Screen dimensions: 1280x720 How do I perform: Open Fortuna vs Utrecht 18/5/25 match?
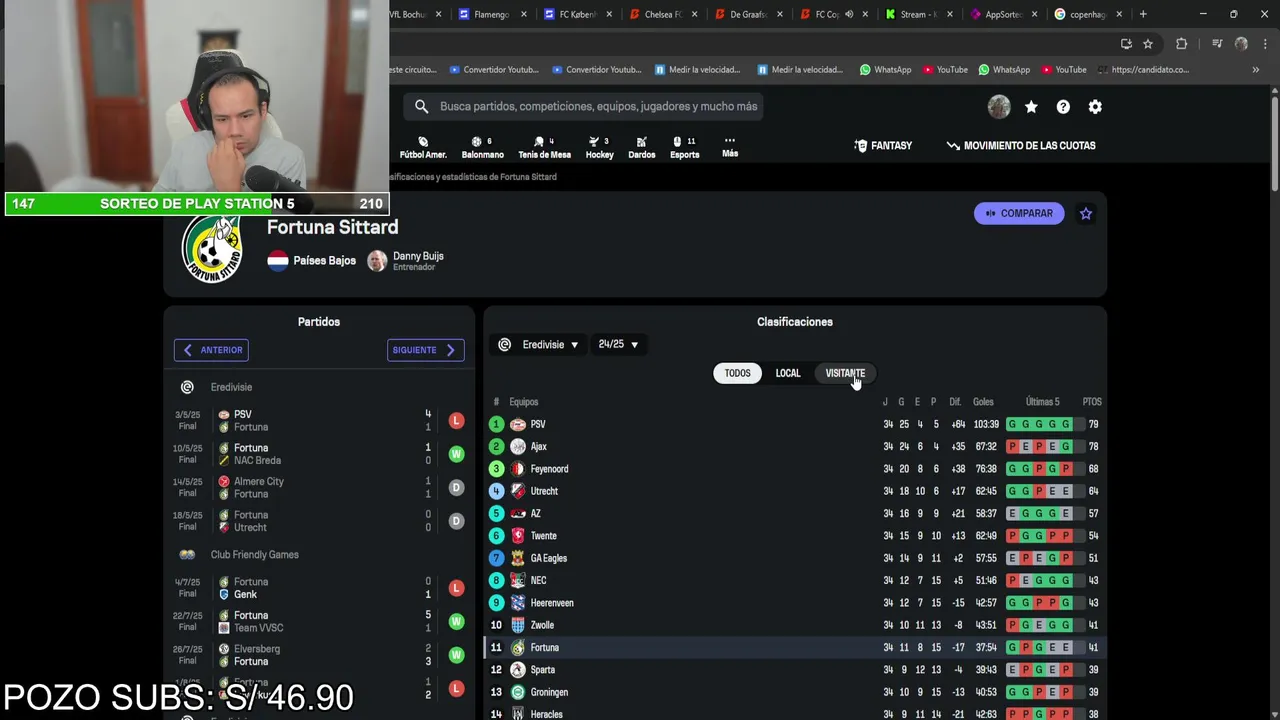pyautogui.click(x=319, y=521)
